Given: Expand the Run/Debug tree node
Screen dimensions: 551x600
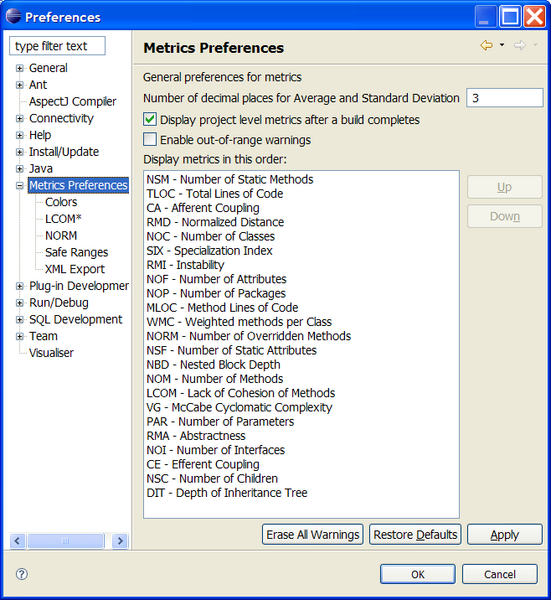Looking at the screenshot, I should tap(20, 303).
